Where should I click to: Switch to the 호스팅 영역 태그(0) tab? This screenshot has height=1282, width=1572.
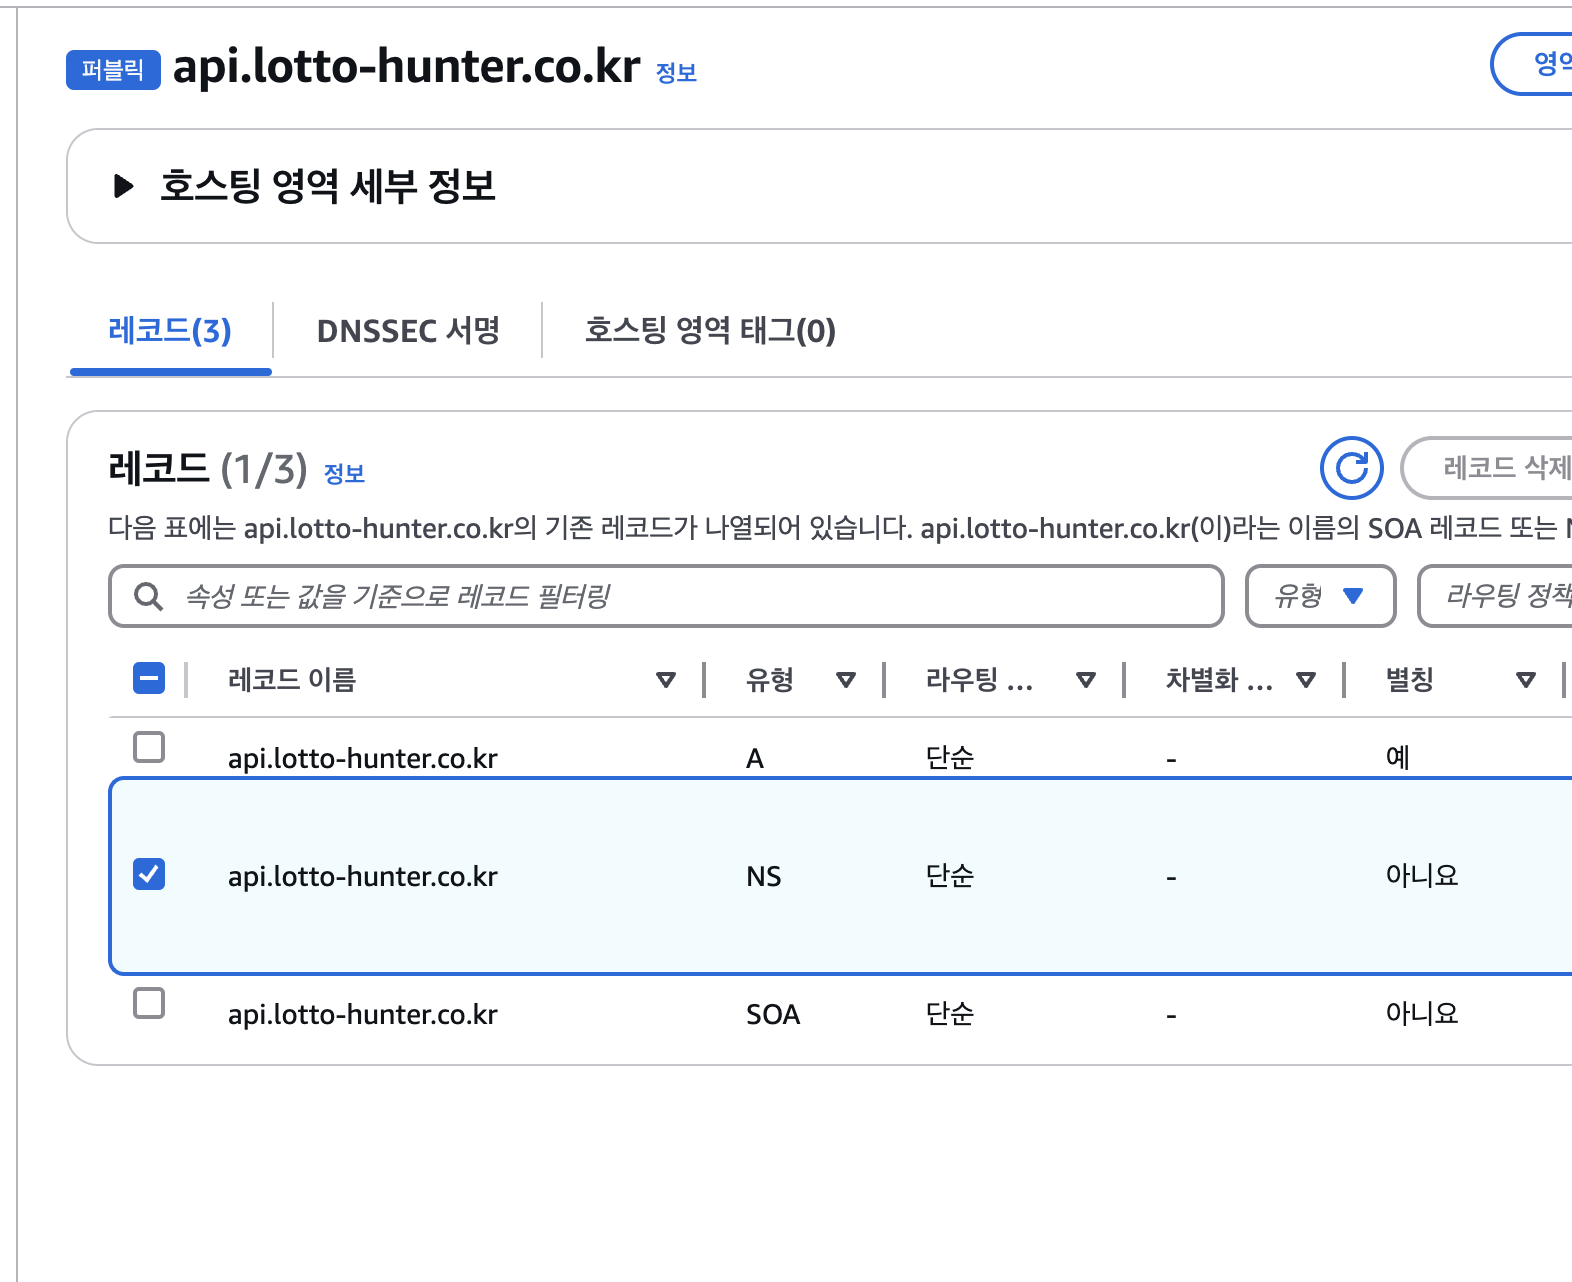tap(710, 331)
